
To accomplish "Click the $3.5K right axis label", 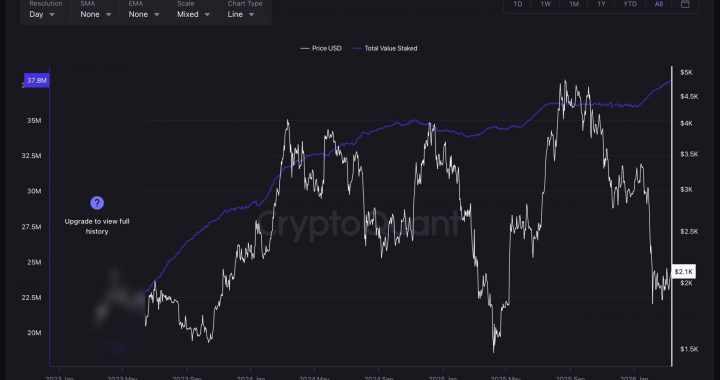I will [x=689, y=154].
